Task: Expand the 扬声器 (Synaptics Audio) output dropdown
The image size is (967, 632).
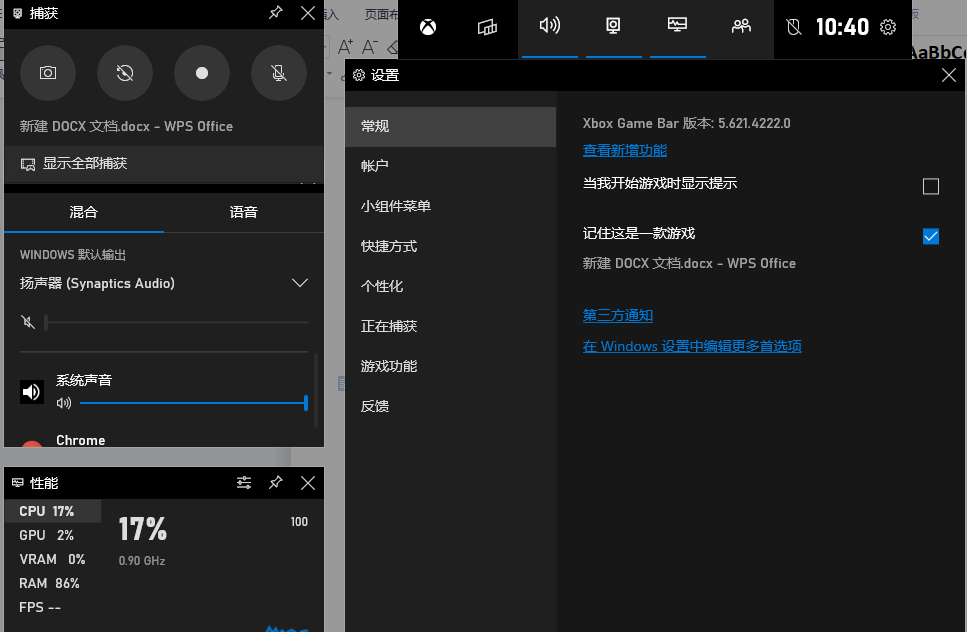Action: click(x=300, y=283)
